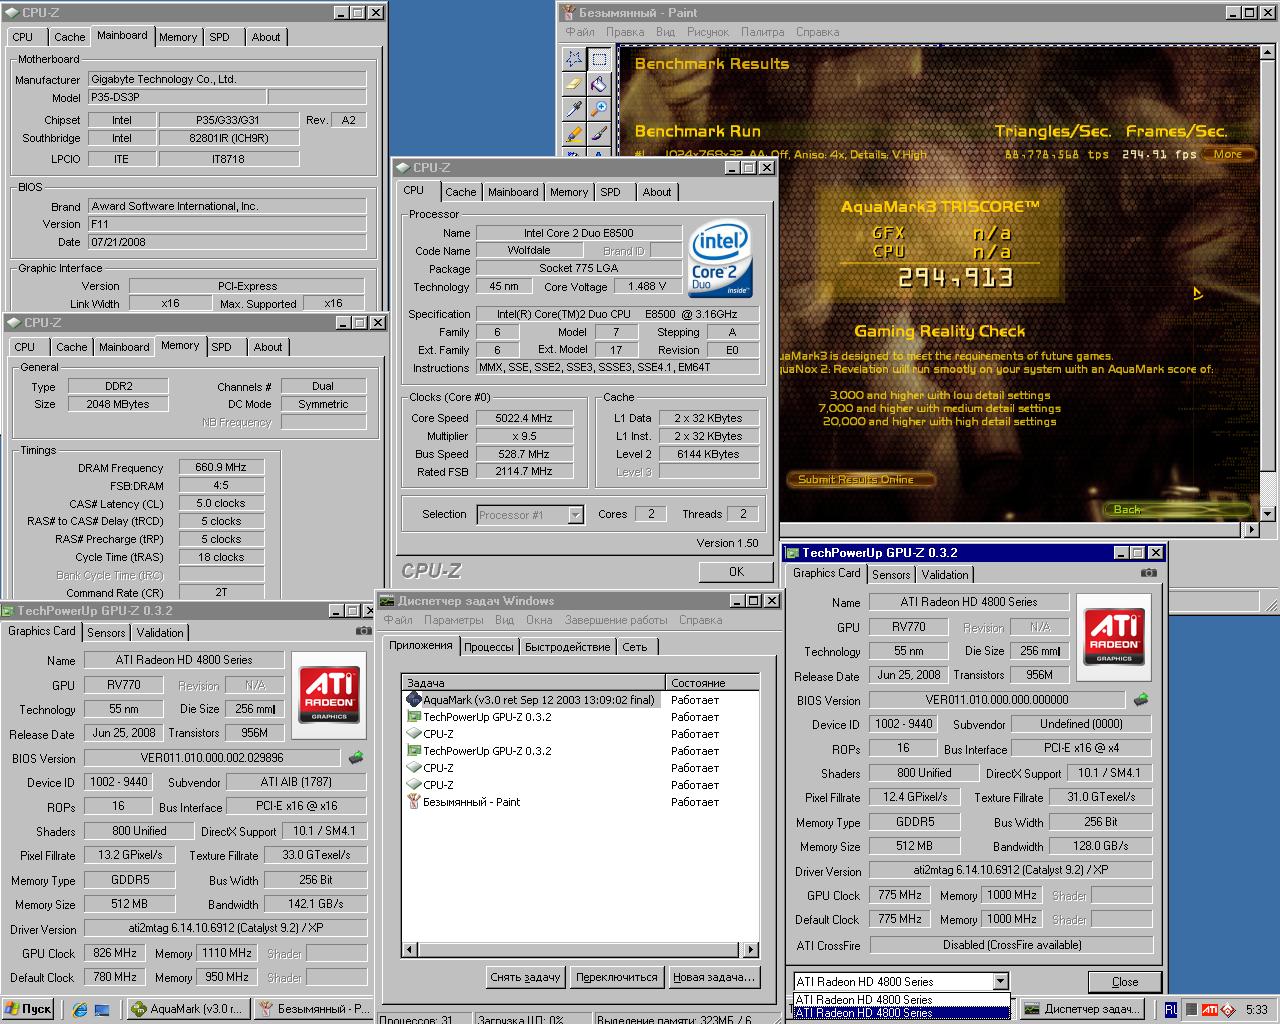
Task: Select the color picker eyedropper in Paint
Action: pyautogui.click(x=574, y=109)
